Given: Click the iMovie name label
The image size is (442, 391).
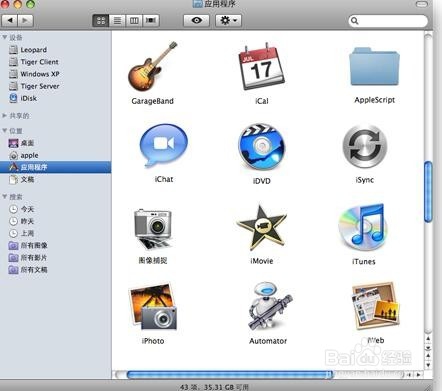Looking at the screenshot, I should [262, 261].
